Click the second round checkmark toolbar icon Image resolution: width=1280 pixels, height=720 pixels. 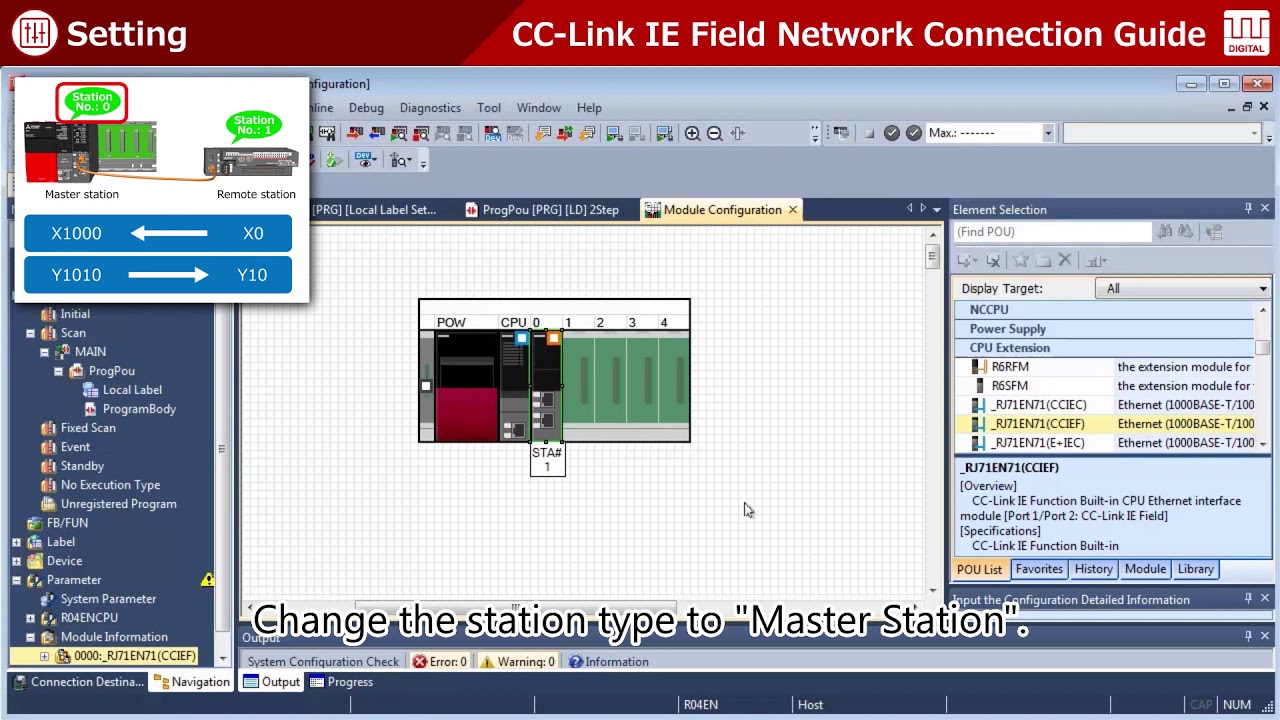point(914,133)
